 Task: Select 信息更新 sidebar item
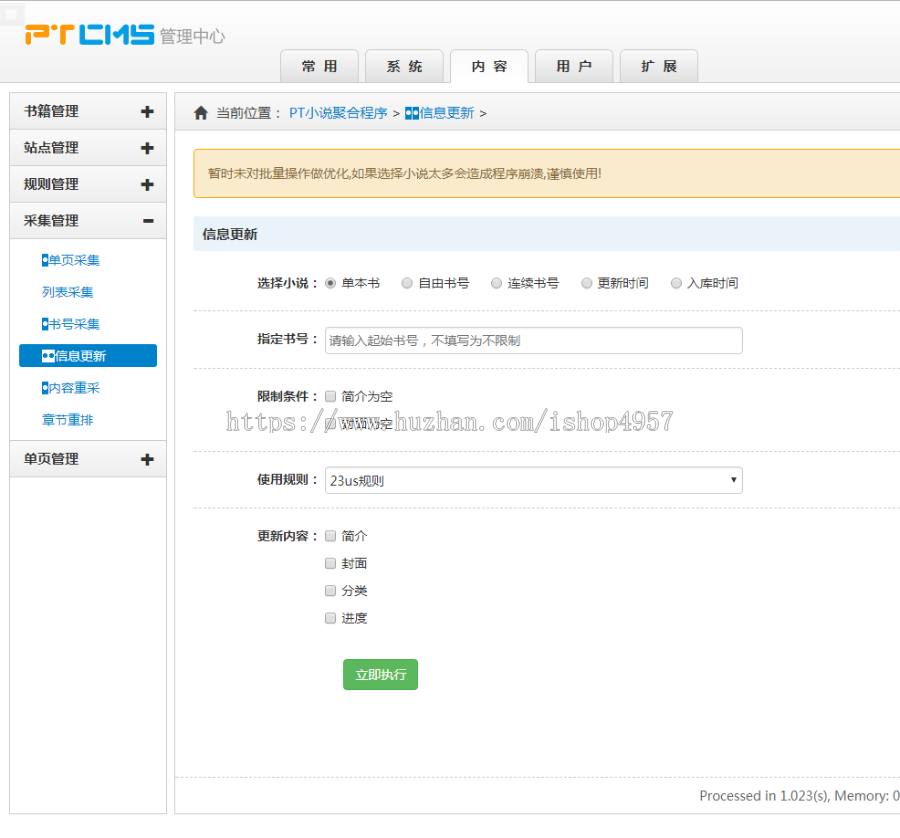click(x=88, y=356)
